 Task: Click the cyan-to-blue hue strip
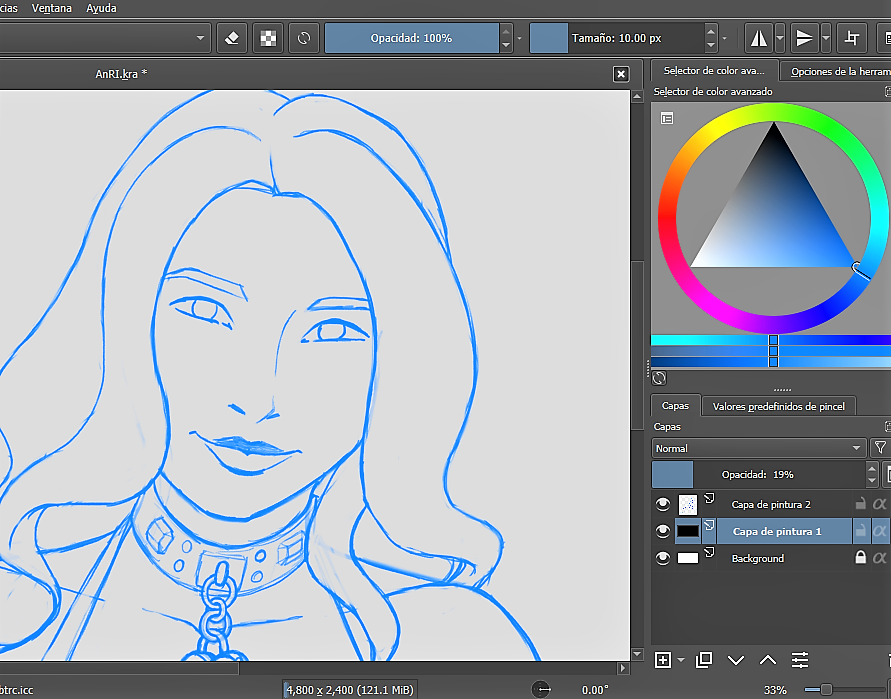[x=771, y=340]
